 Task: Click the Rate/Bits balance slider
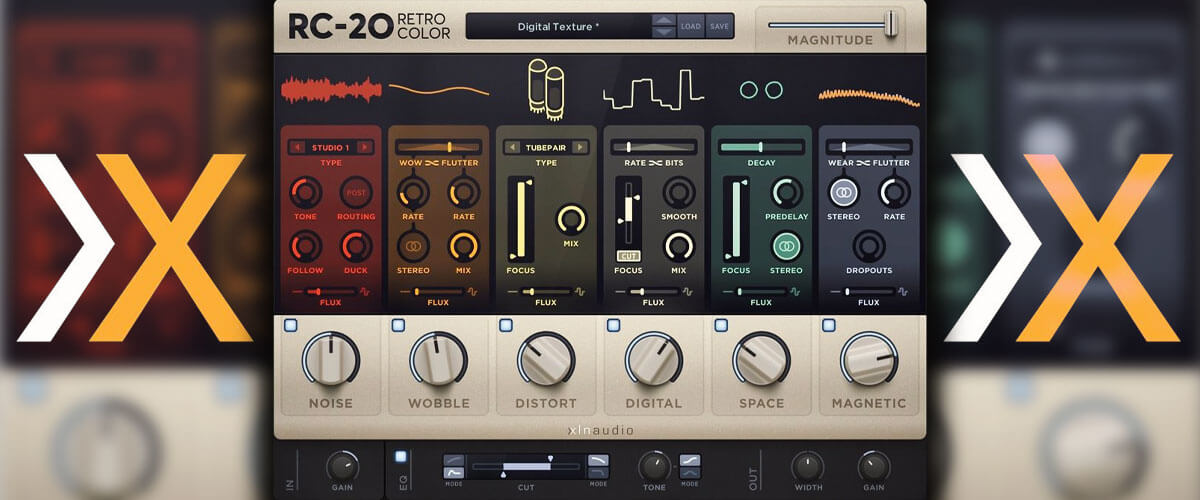654,146
